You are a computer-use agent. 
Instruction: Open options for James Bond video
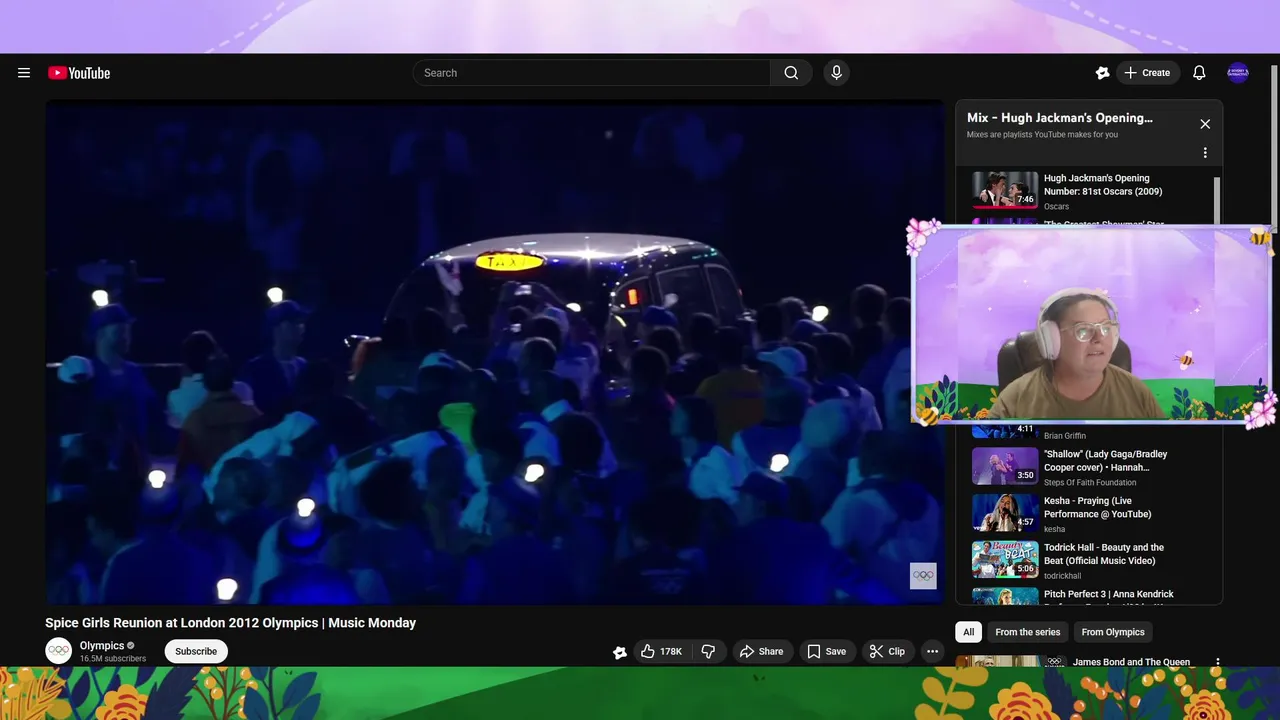pos(1217,662)
